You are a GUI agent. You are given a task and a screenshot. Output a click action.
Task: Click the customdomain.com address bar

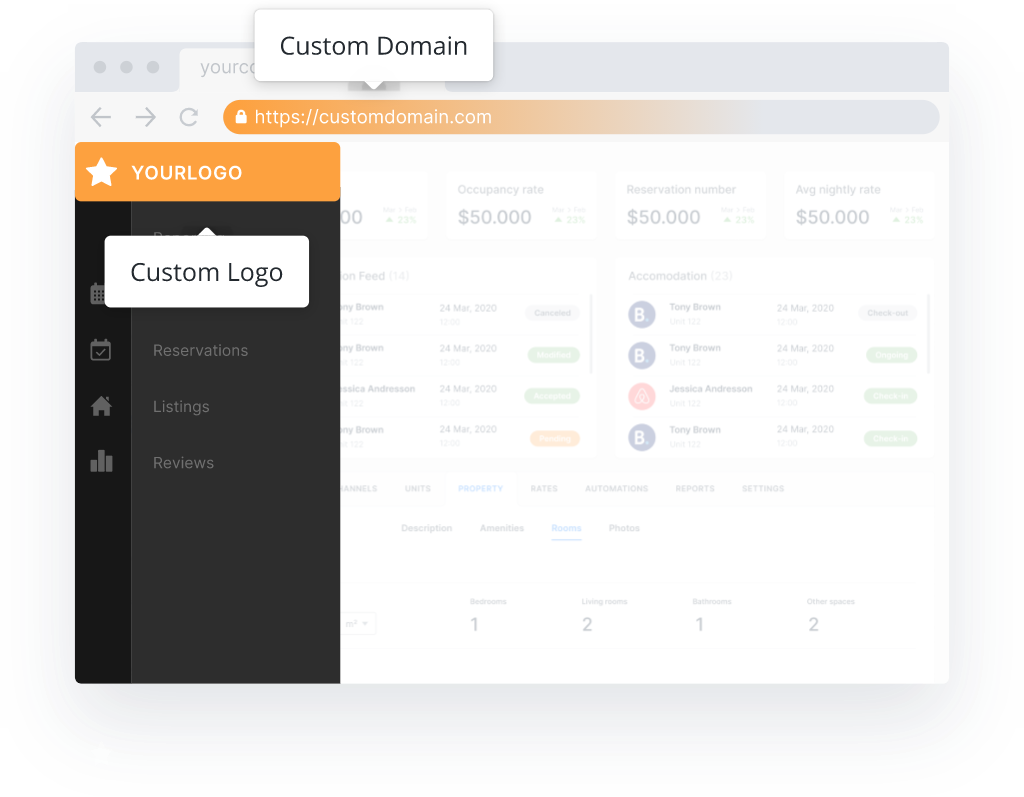point(581,117)
